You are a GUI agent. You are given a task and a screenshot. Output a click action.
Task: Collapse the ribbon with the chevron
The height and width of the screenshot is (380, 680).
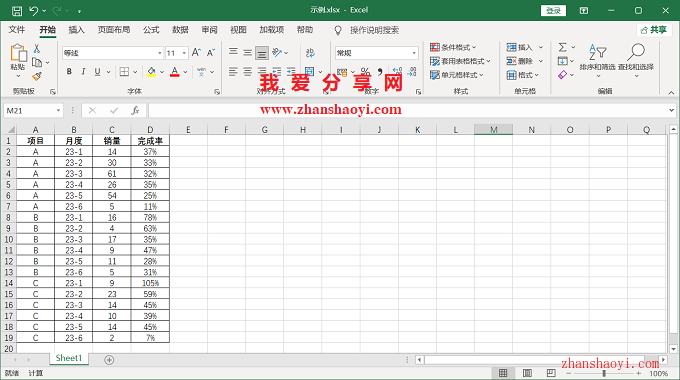coord(671,92)
